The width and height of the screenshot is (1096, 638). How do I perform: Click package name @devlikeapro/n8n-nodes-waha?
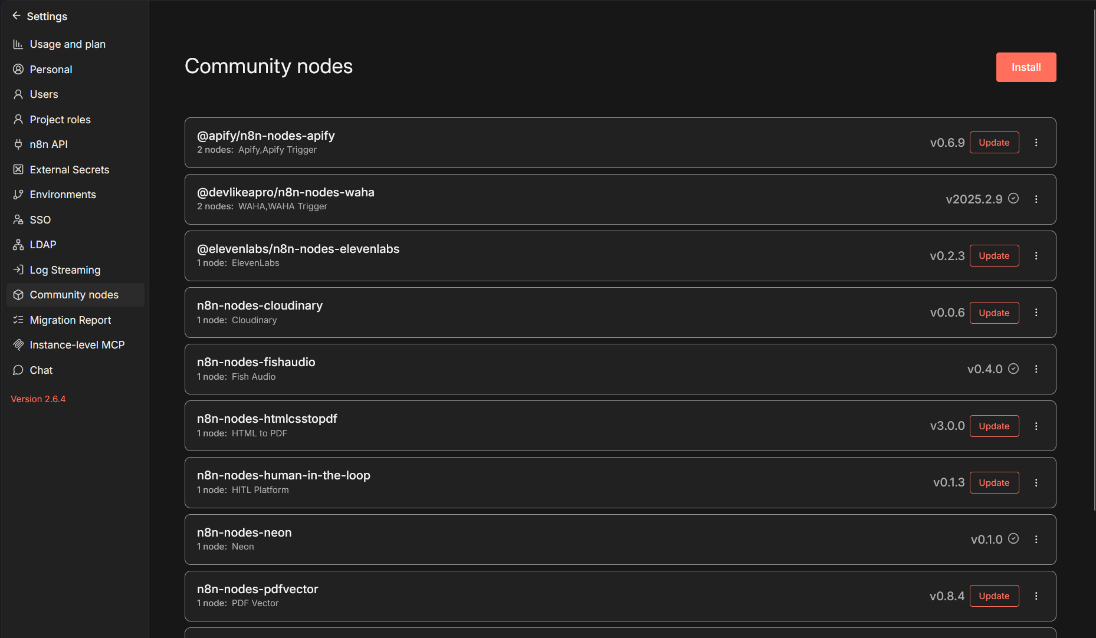click(285, 192)
